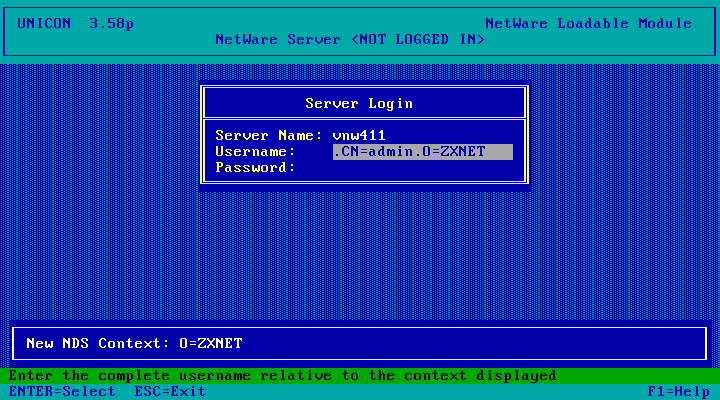
Task: Open help via F1=Help
Action: point(679,392)
